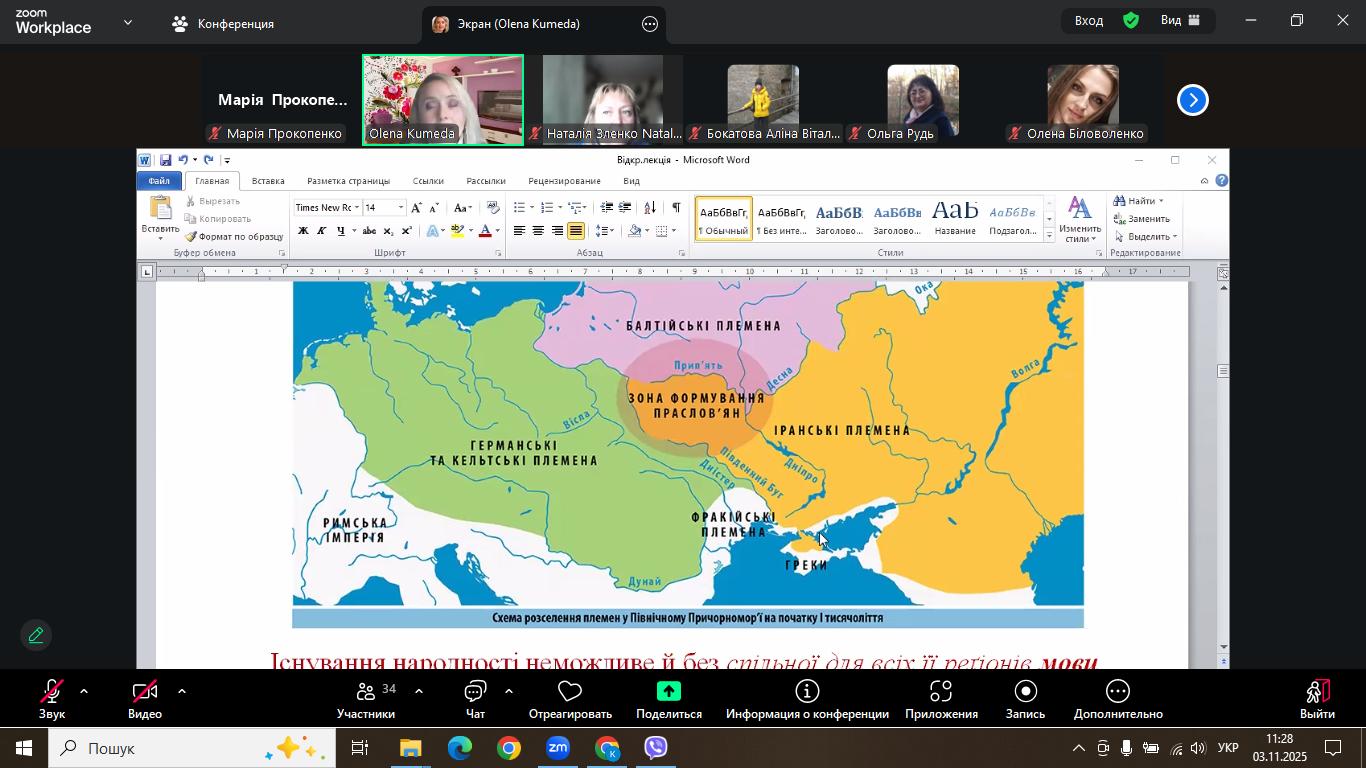
Task: Start recording with the Запись button
Action: pyautogui.click(x=1025, y=699)
